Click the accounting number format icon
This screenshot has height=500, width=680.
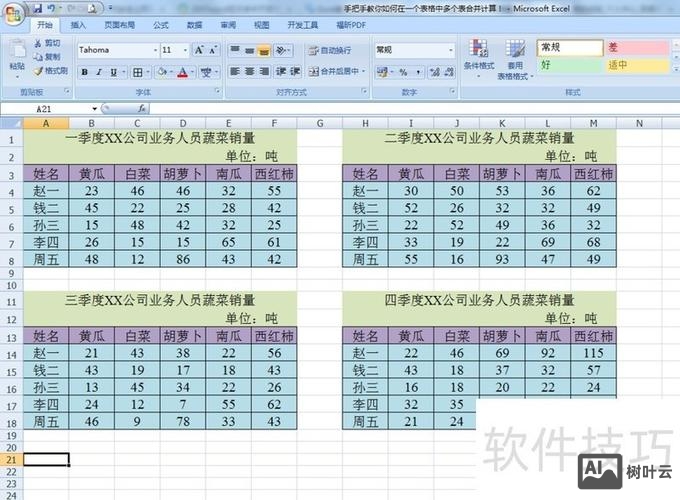tap(382, 72)
